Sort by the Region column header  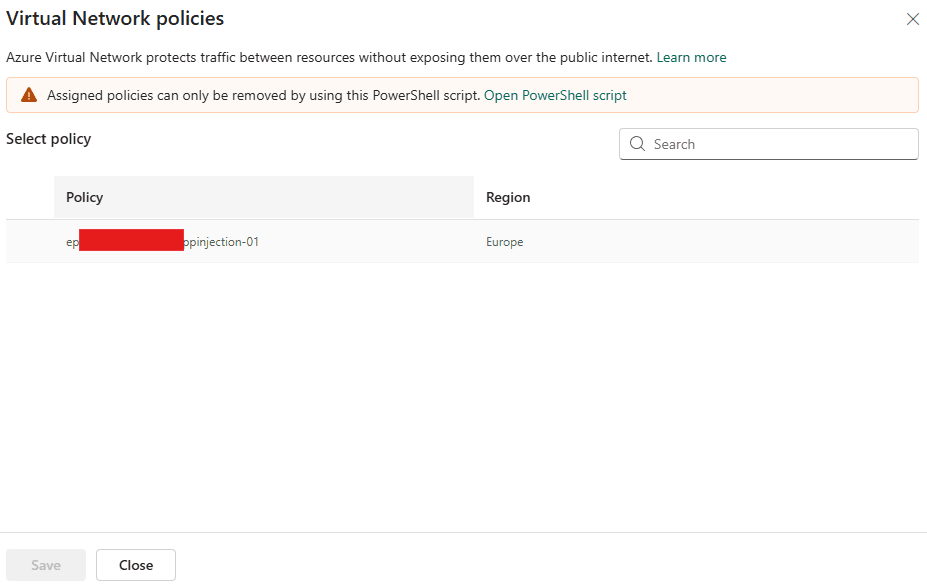[508, 197]
